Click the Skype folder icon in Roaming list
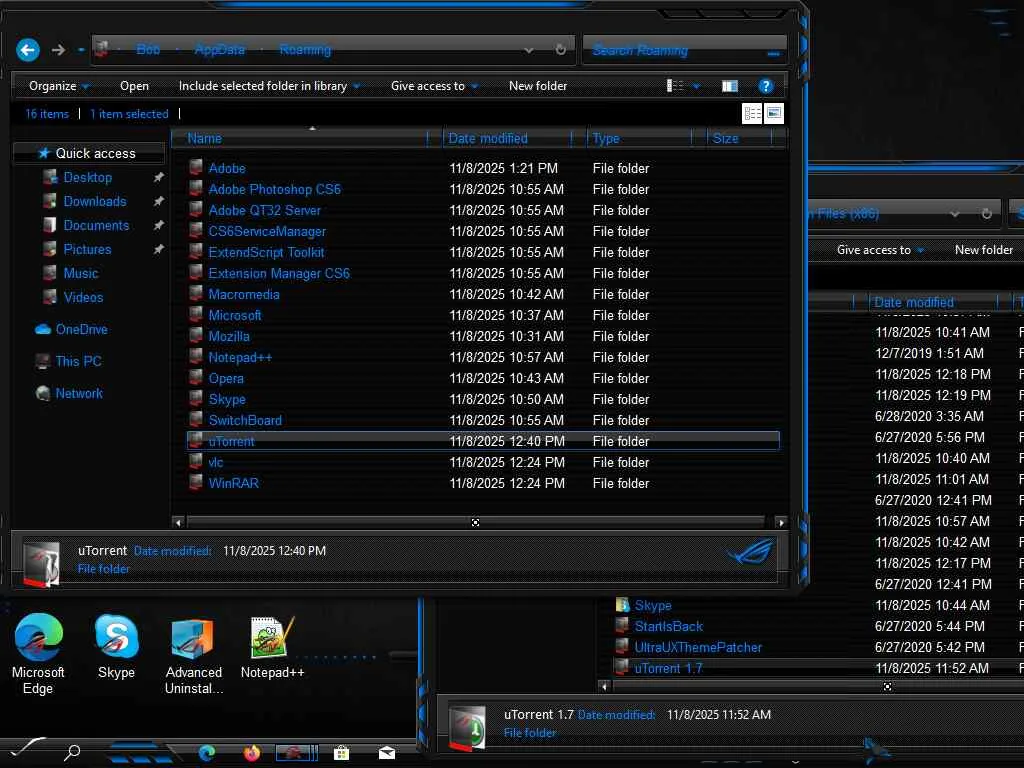 click(196, 398)
